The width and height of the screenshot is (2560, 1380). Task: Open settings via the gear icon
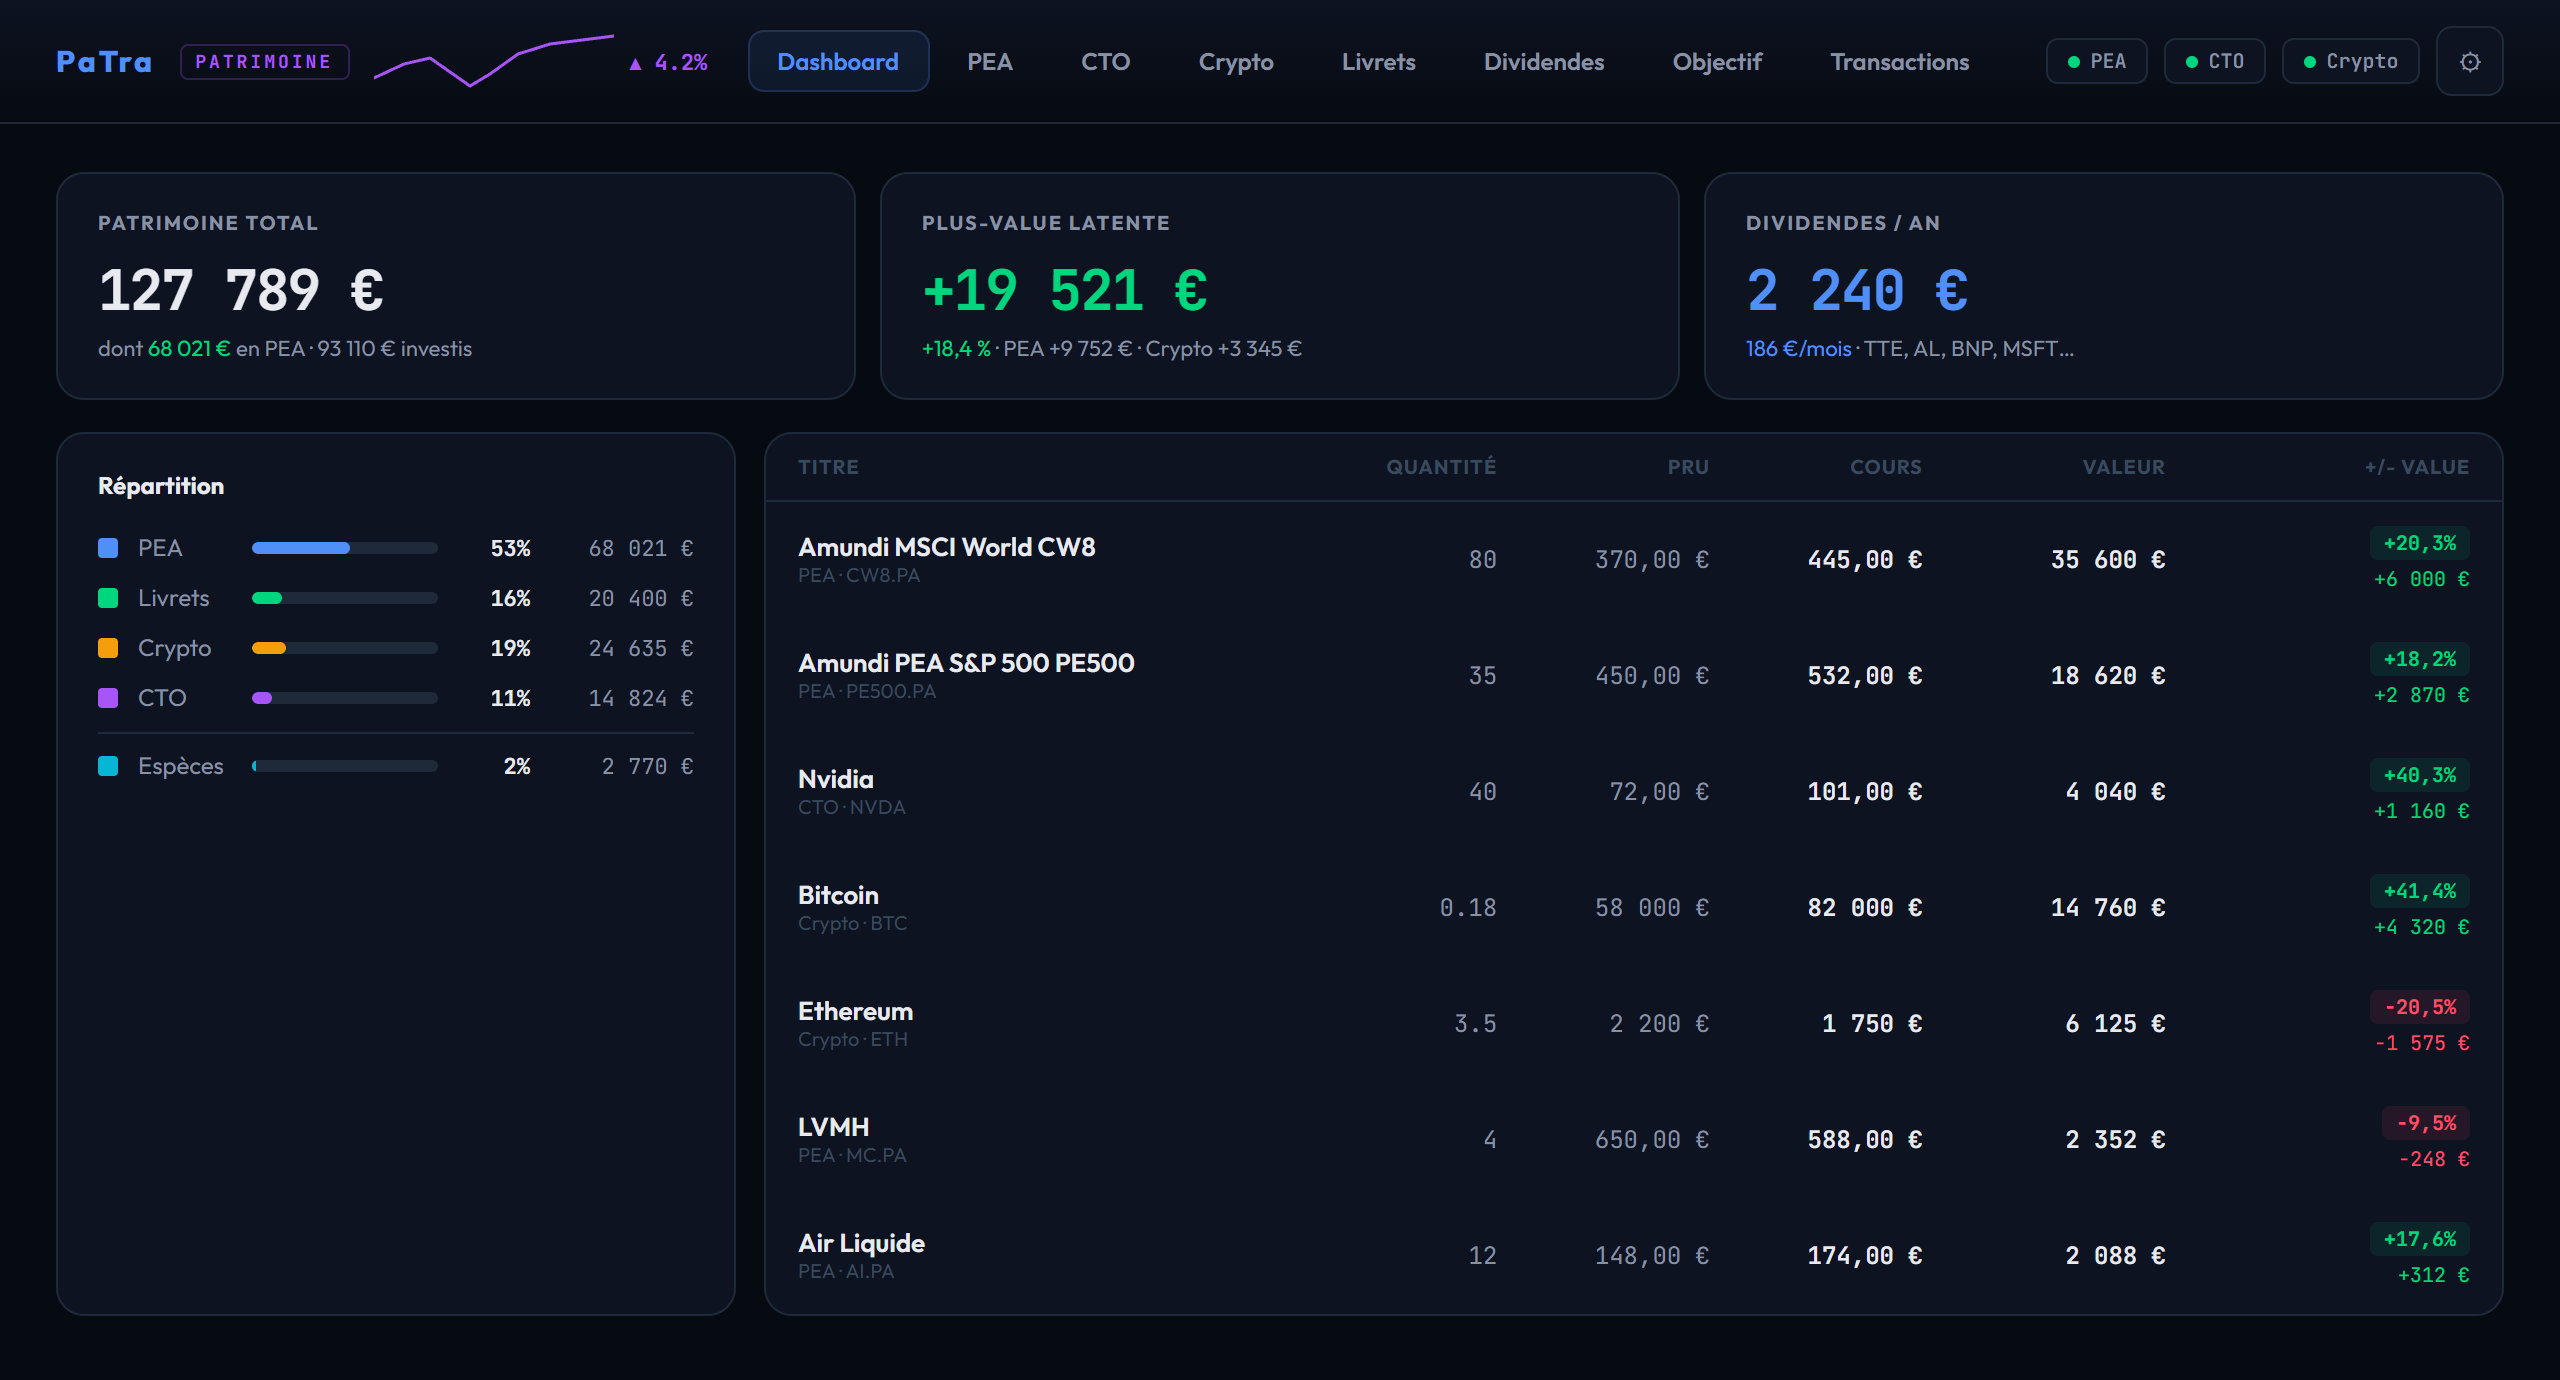[x=2470, y=61]
